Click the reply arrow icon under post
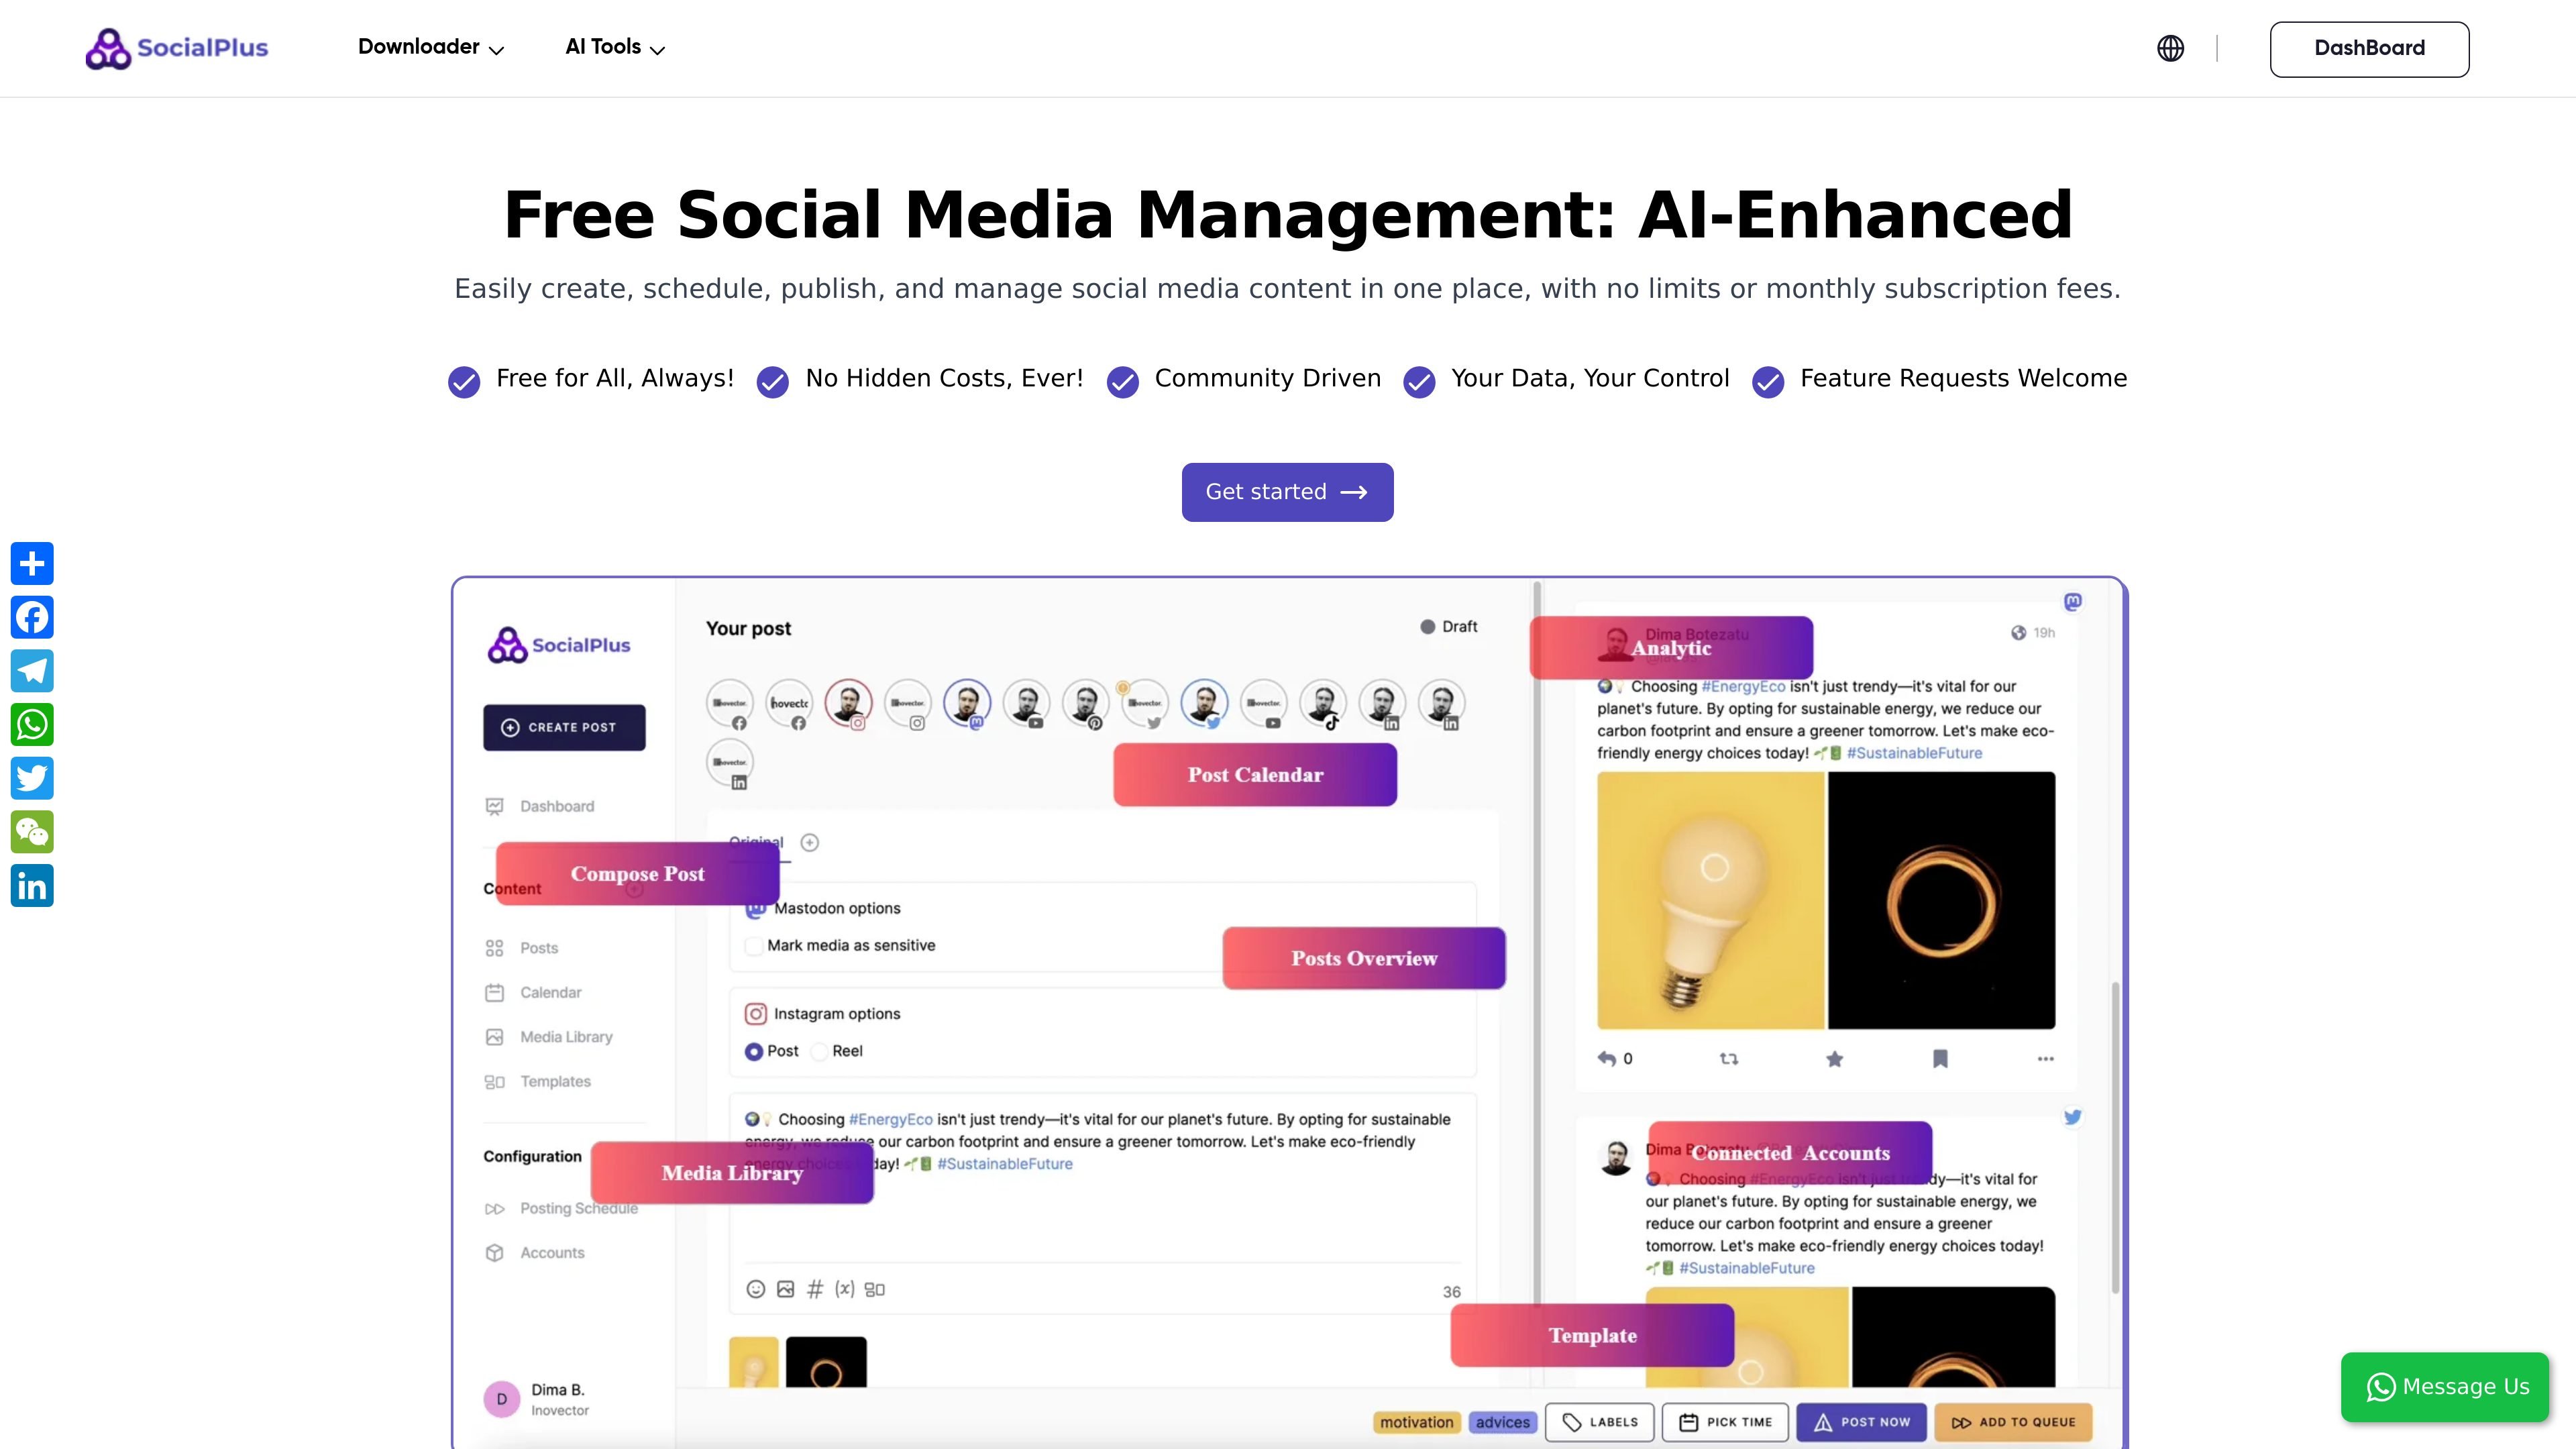Viewport: 2576px width, 1449px height. 1607,1058
